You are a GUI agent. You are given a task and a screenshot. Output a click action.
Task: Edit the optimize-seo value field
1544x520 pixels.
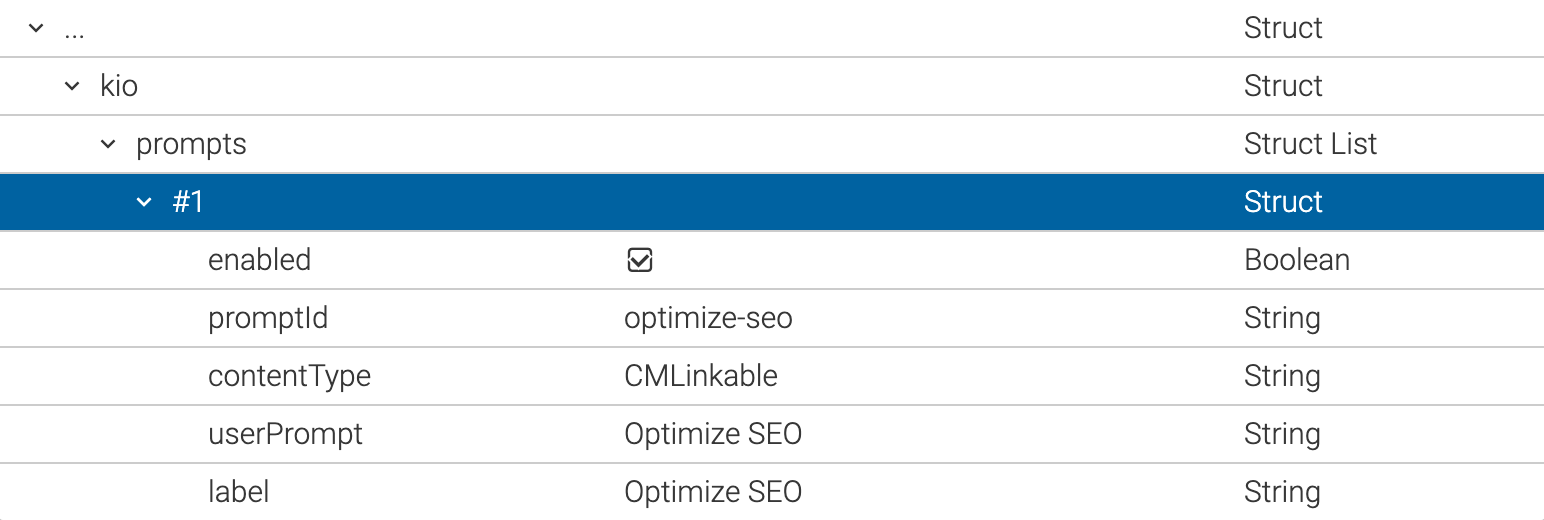pos(708,318)
